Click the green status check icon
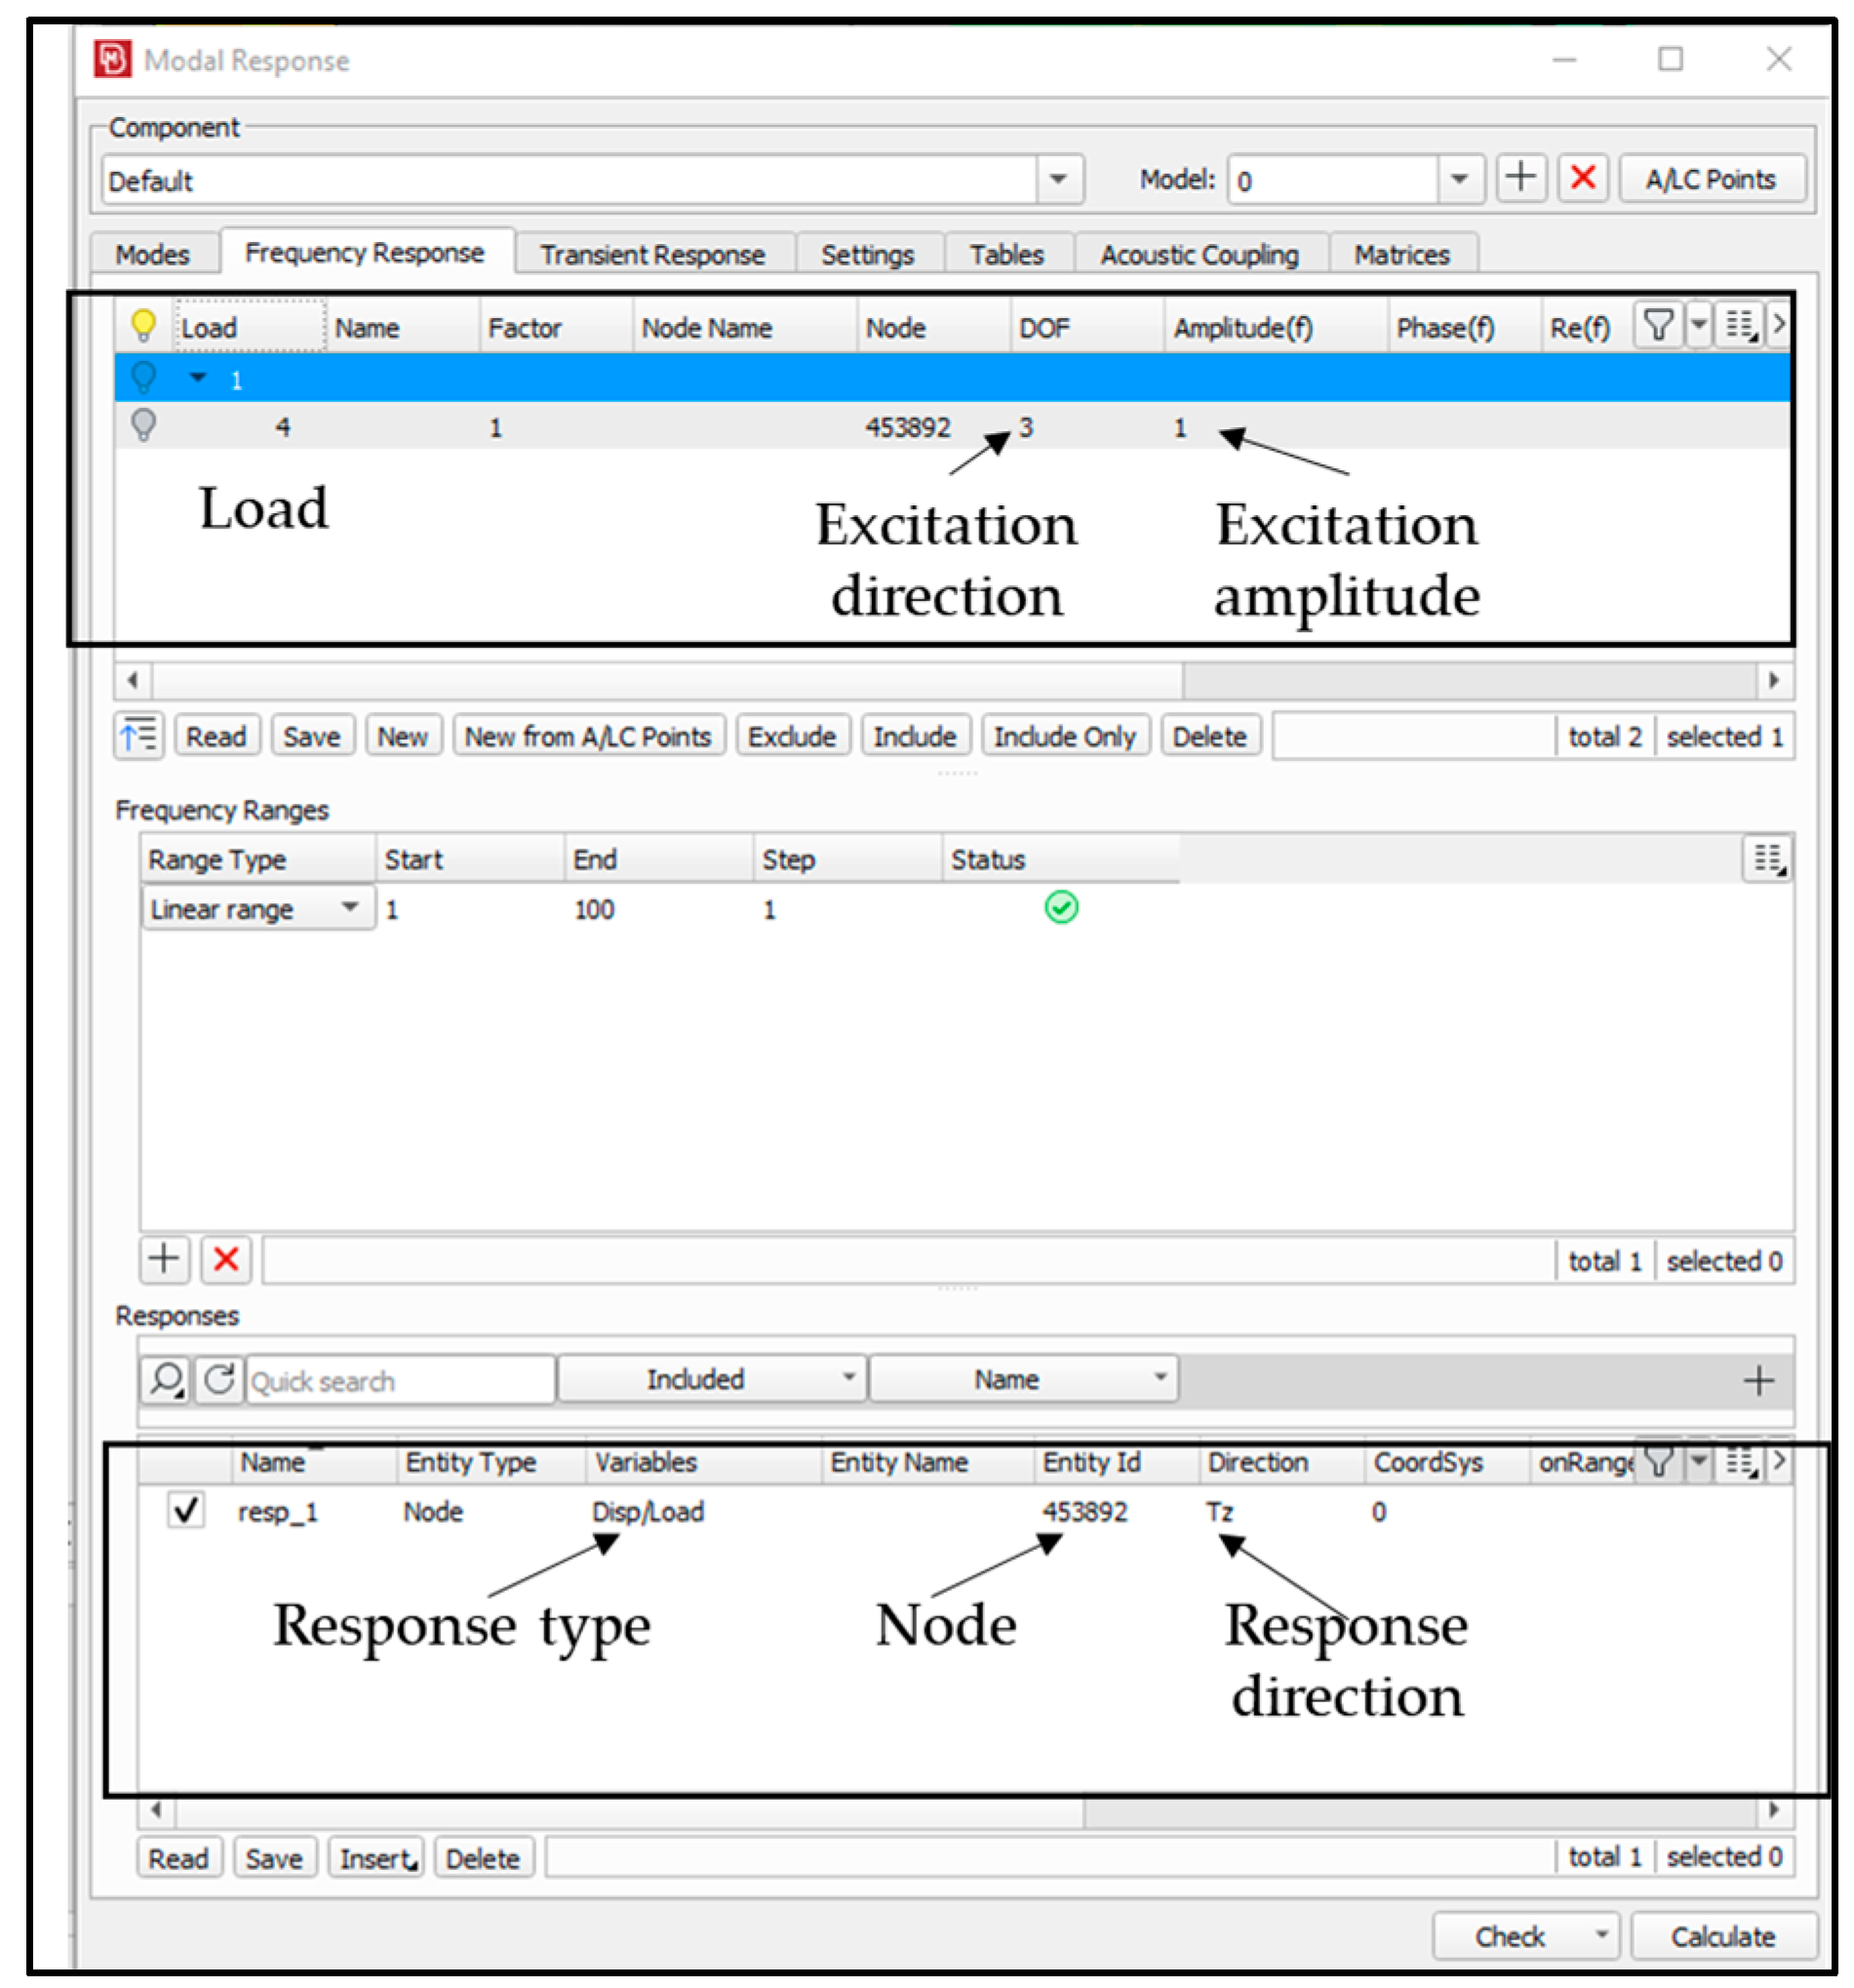The image size is (1854, 1988). point(1060,907)
